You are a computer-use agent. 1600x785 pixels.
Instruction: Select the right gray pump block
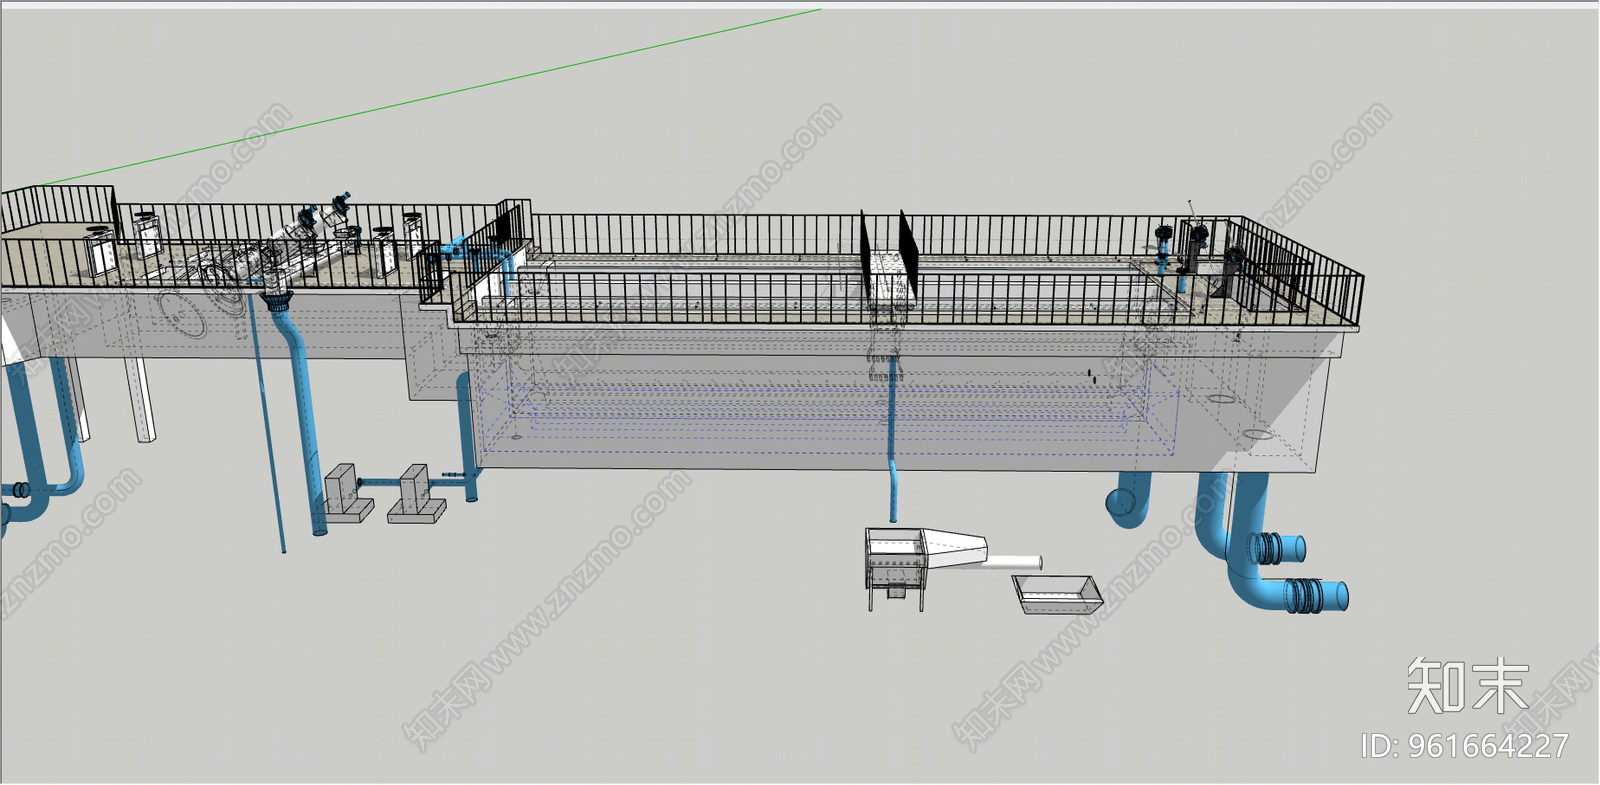coord(416,494)
